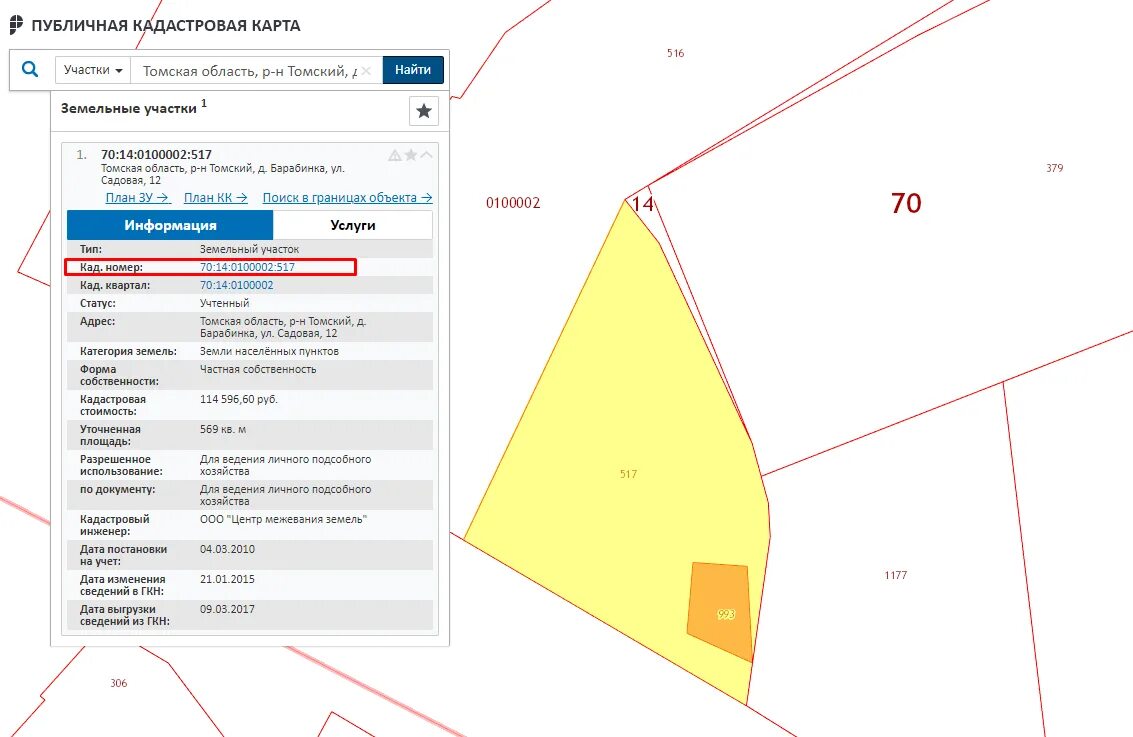
Task: Click the export date 09.03.2017
Action: (227, 609)
